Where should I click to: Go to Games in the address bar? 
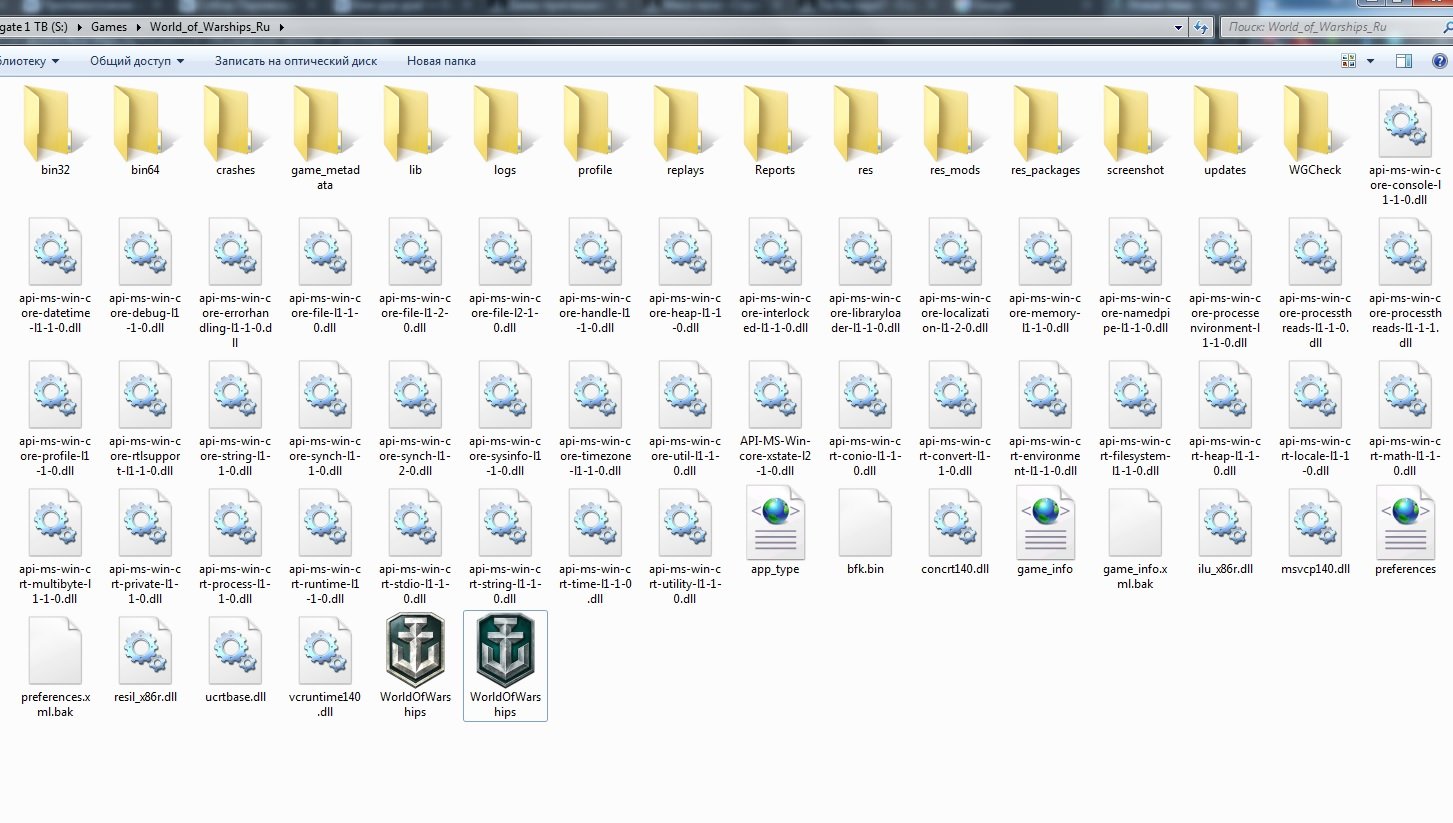point(109,27)
